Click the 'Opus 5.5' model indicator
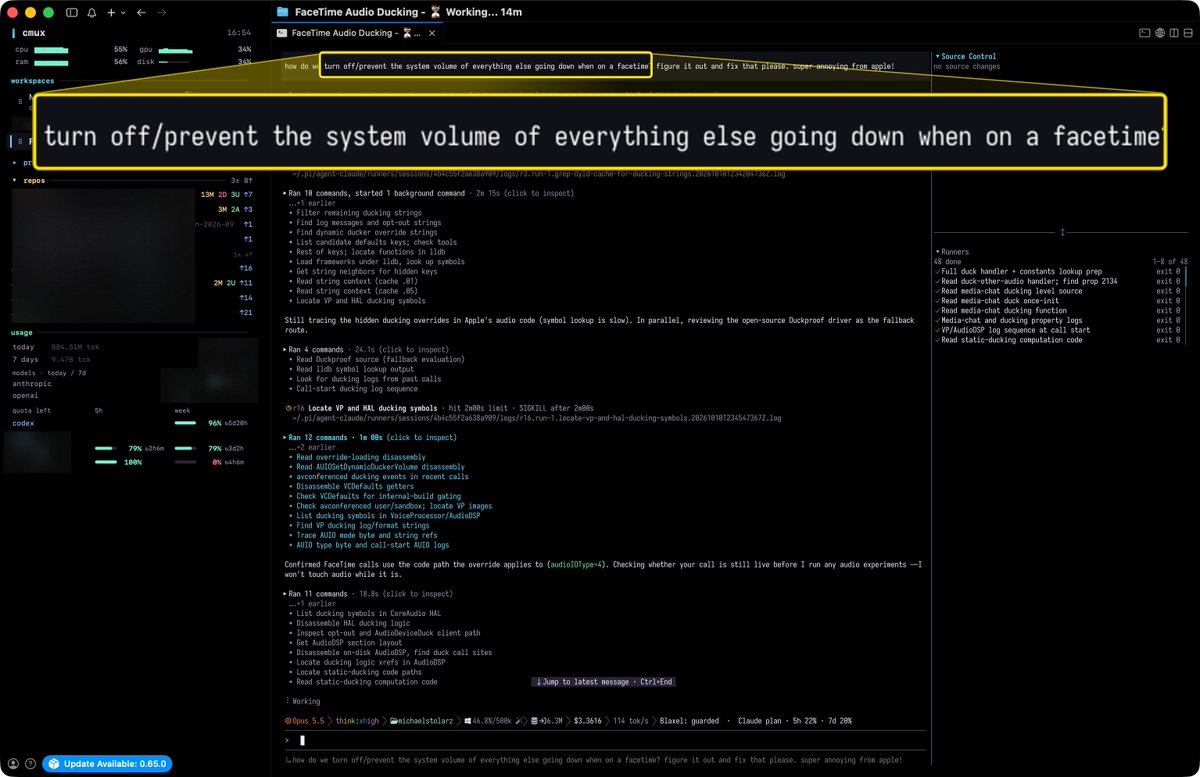1200x777 pixels. coord(304,720)
